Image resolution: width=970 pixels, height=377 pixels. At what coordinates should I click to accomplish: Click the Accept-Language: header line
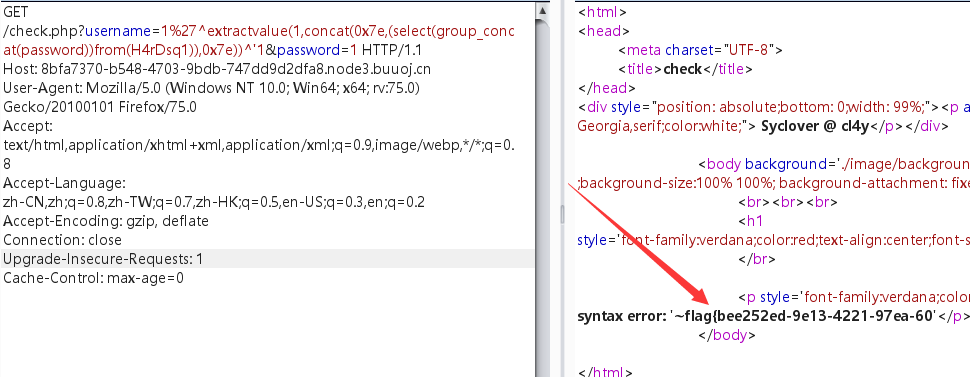point(64,183)
